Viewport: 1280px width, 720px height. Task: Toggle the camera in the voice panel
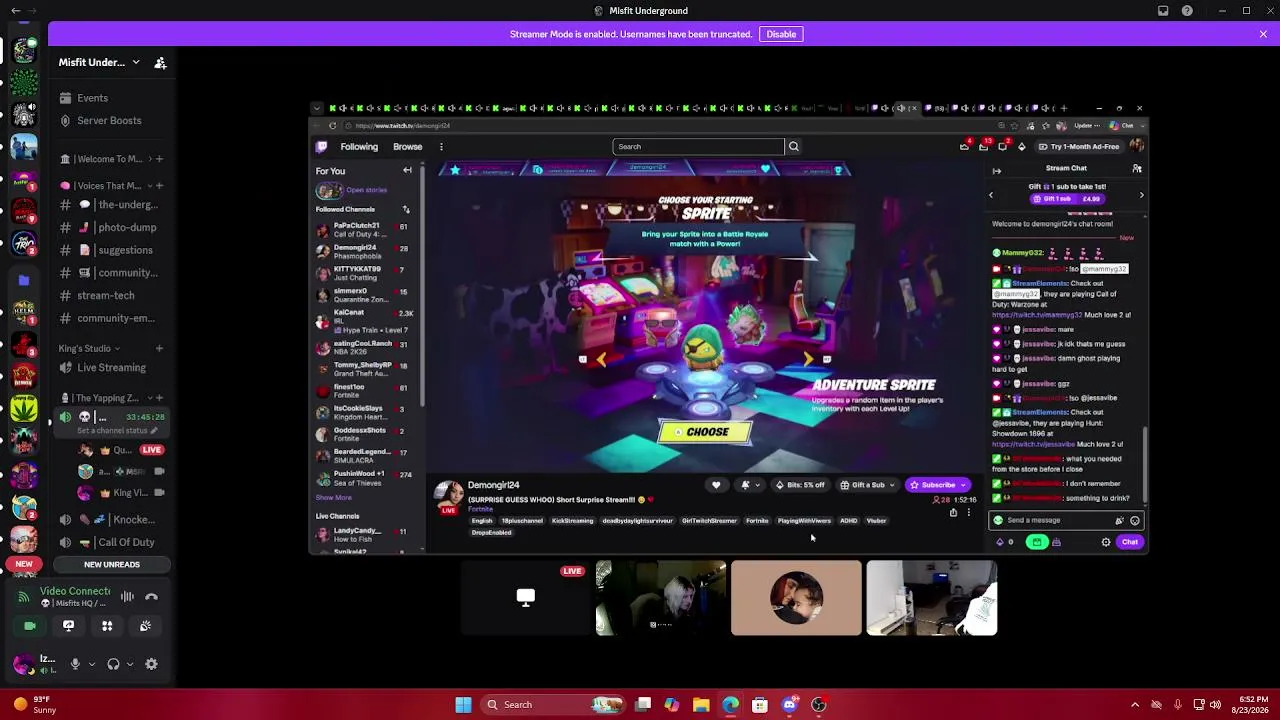pos(30,626)
